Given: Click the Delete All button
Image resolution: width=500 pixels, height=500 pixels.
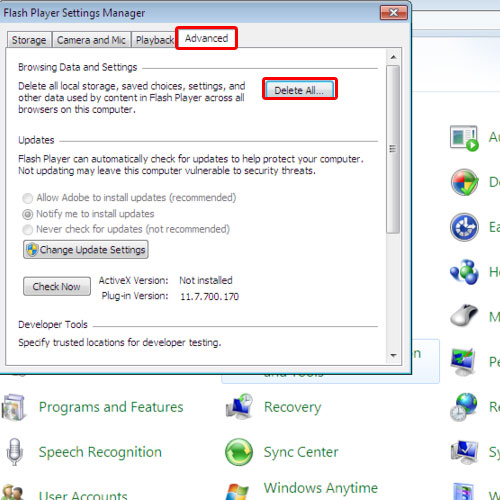Looking at the screenshot, I should pos(299,90).
